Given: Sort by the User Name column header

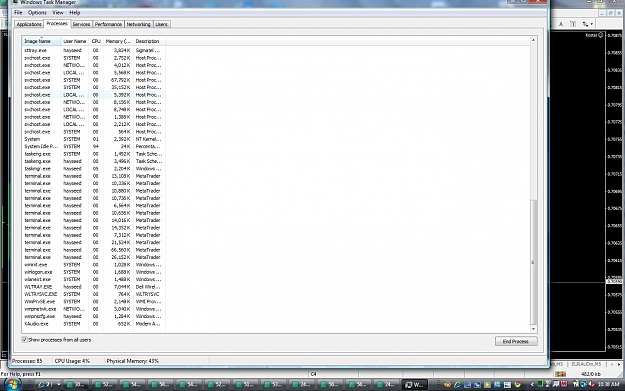Looking at the screenshot, I should click(75, 41).
